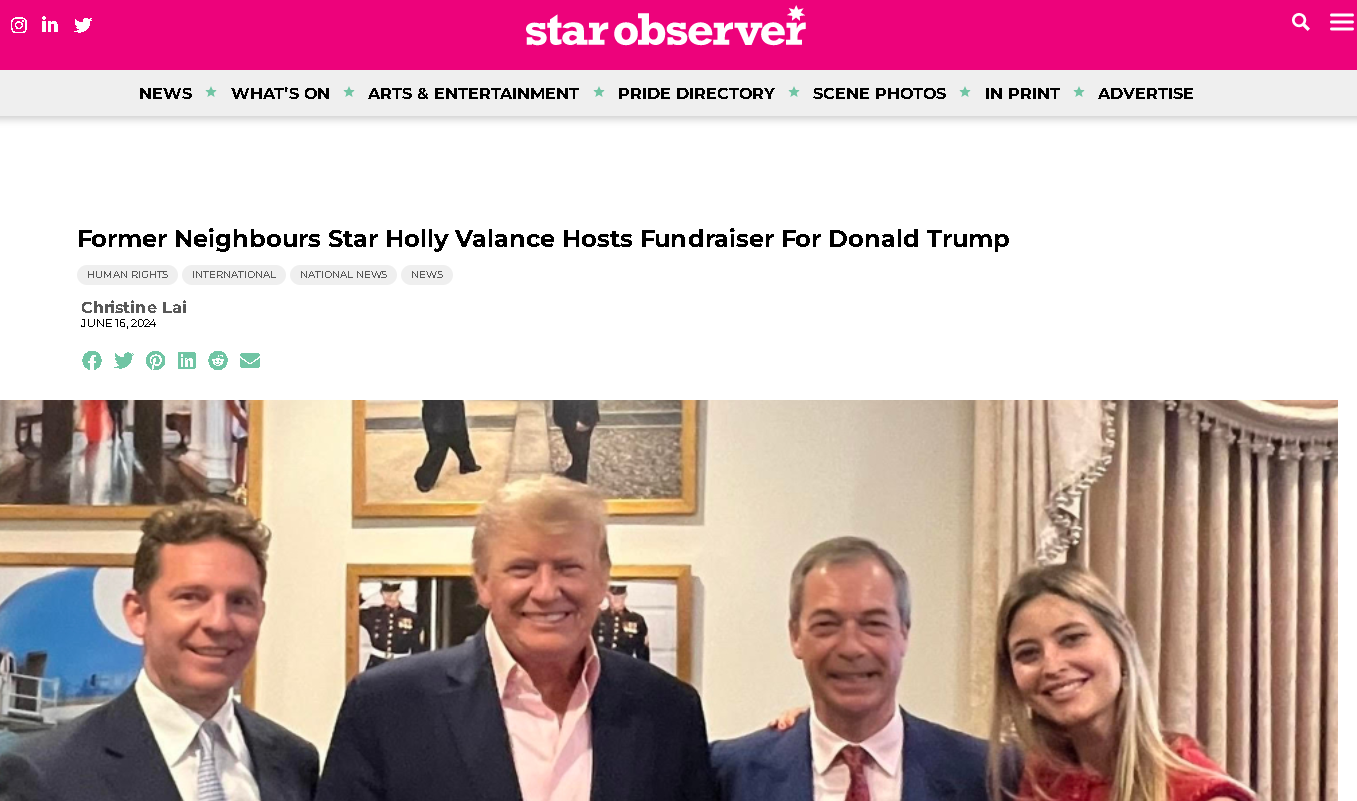The width and height of the screenshot is (1357, 801).
Task: Select the International category tag
Action: tap(234, 275)
